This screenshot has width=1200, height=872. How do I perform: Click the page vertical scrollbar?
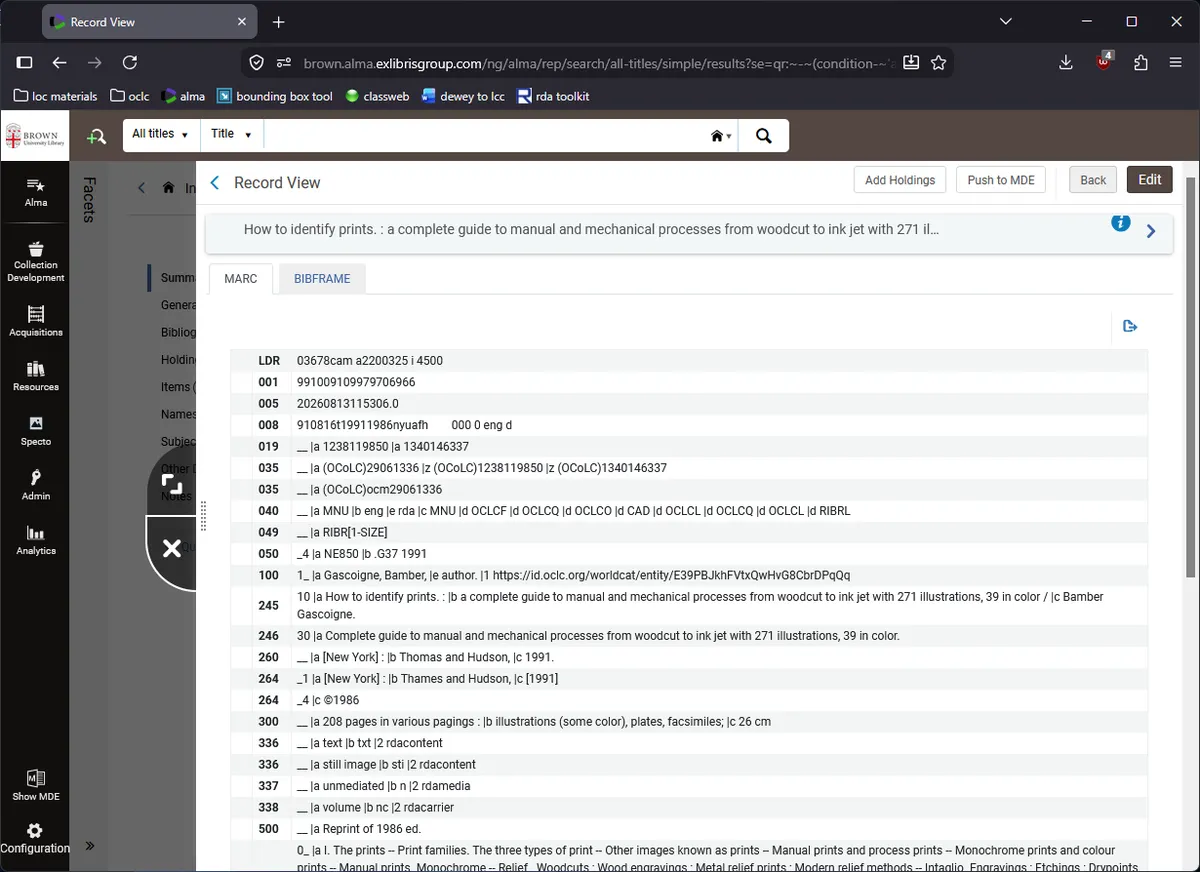click(x=1190, y=376)
